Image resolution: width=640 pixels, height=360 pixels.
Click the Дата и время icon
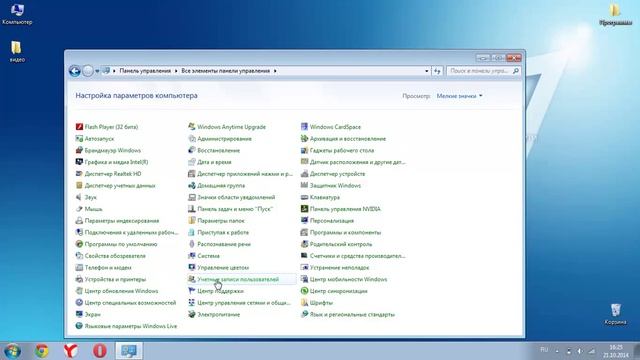click(191, 162)
